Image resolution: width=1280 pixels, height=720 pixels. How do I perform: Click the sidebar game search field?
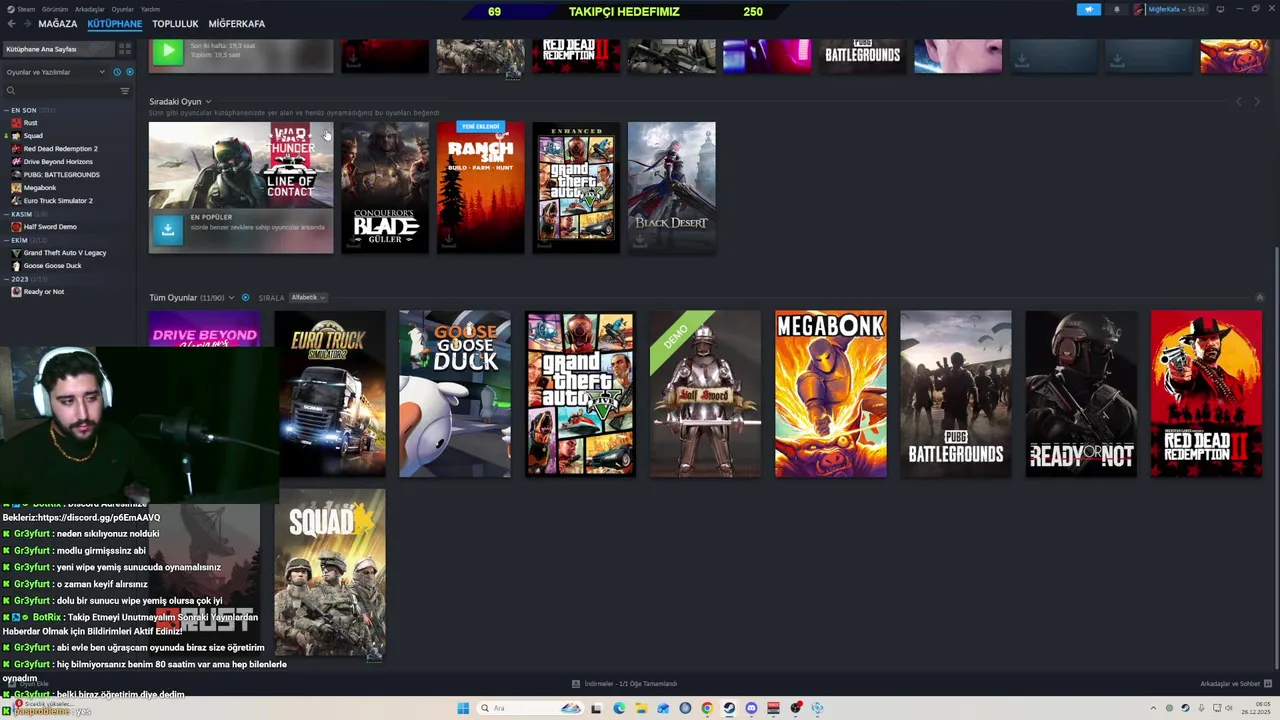coord(60,91)
